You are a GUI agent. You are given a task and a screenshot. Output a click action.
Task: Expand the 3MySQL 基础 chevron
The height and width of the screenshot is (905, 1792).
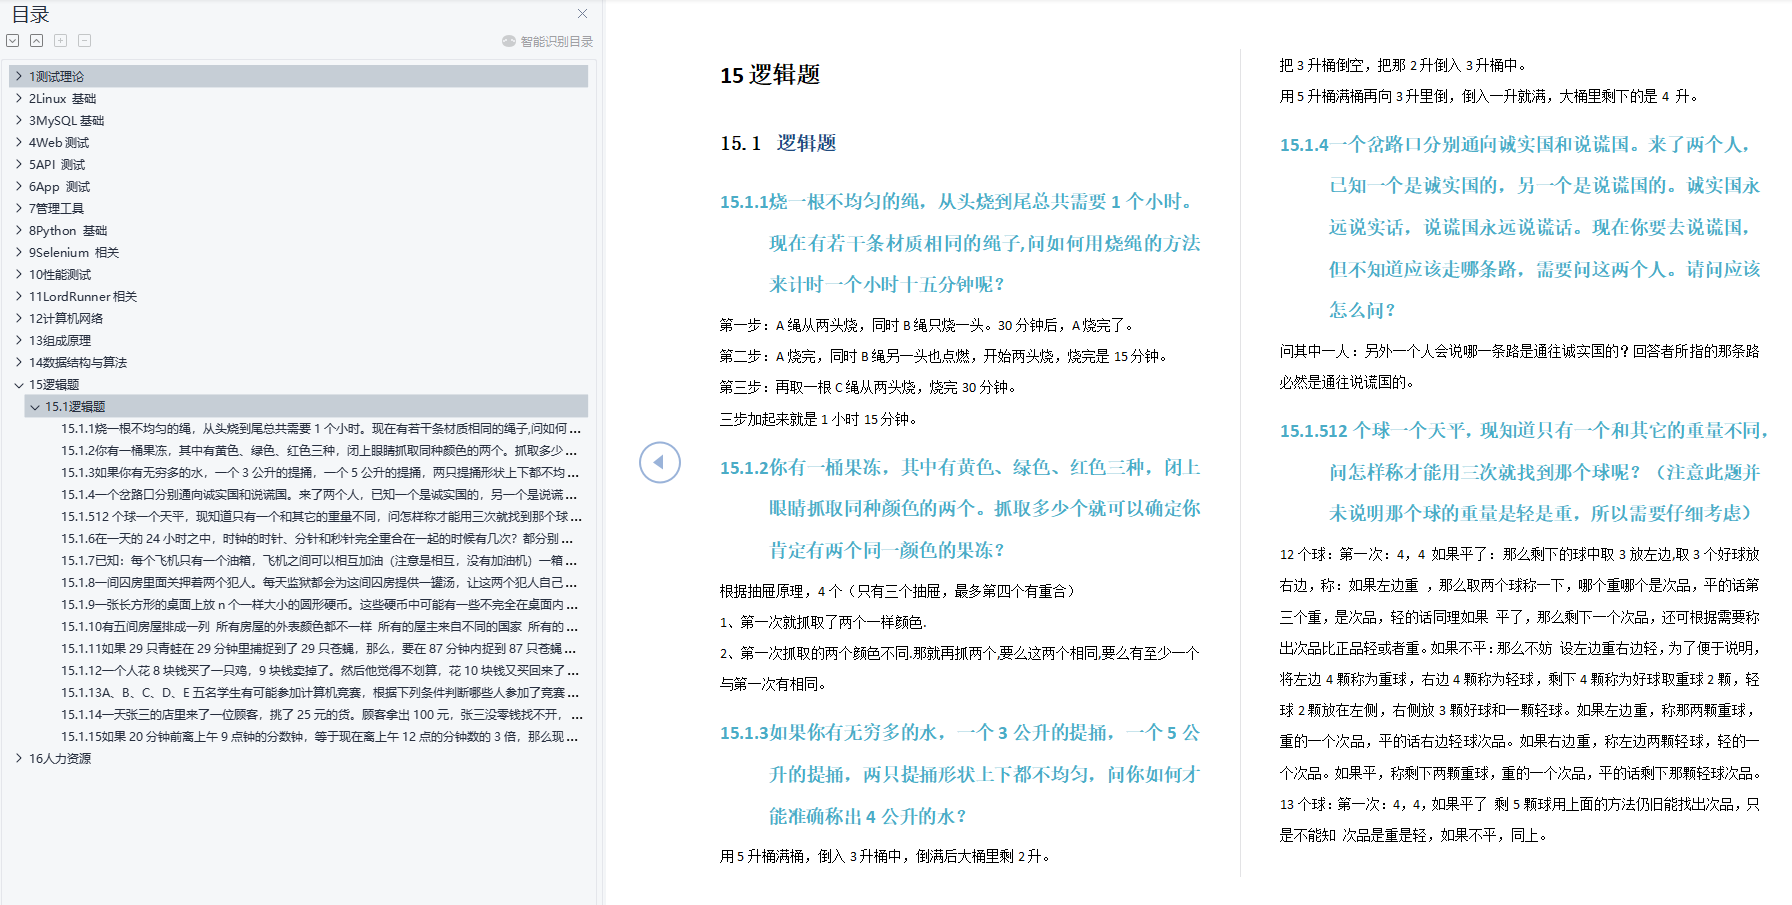tap(18, 120)
